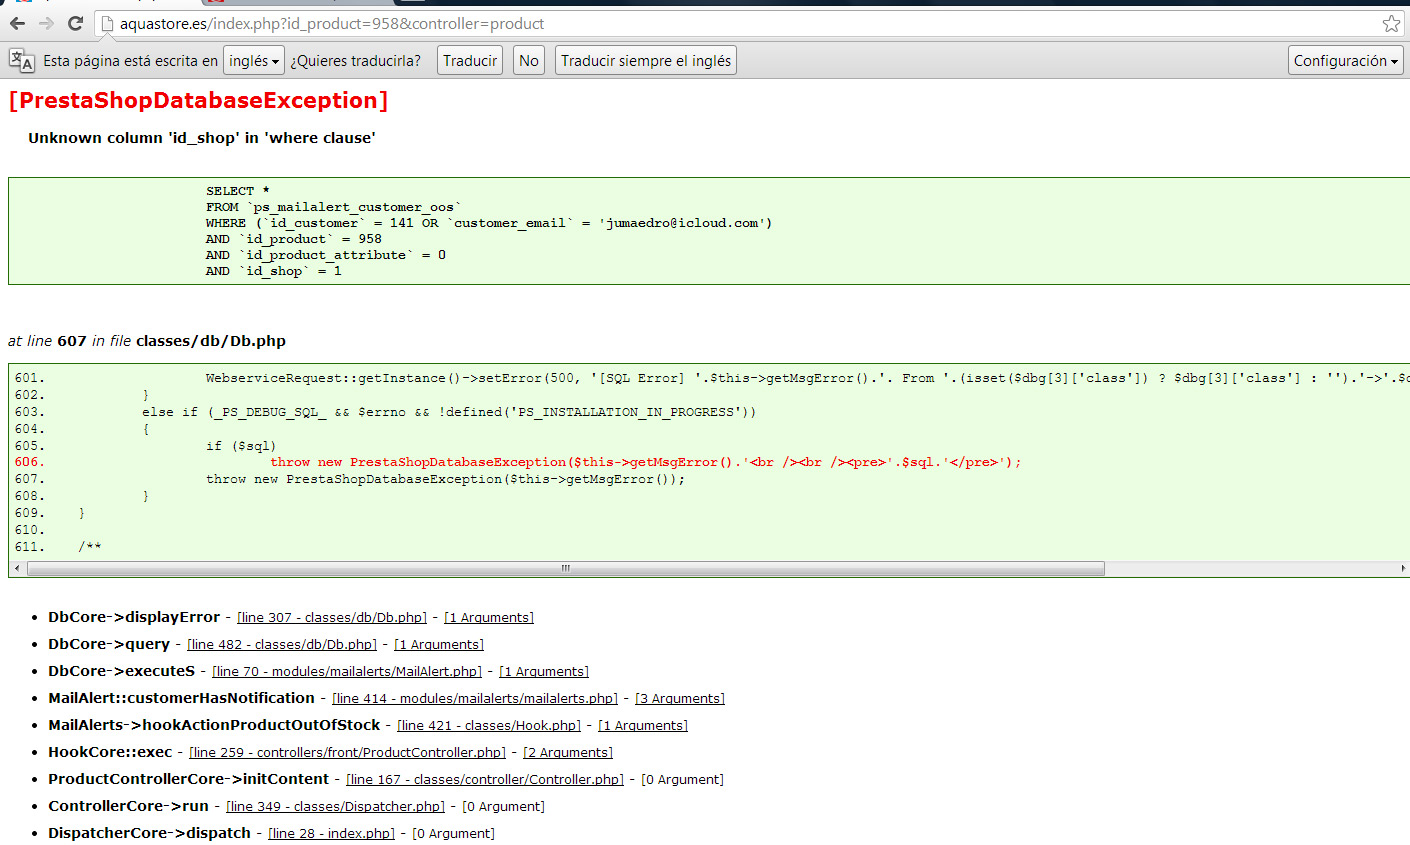Open the Configuración dropdown menu

coord(1346,60)
